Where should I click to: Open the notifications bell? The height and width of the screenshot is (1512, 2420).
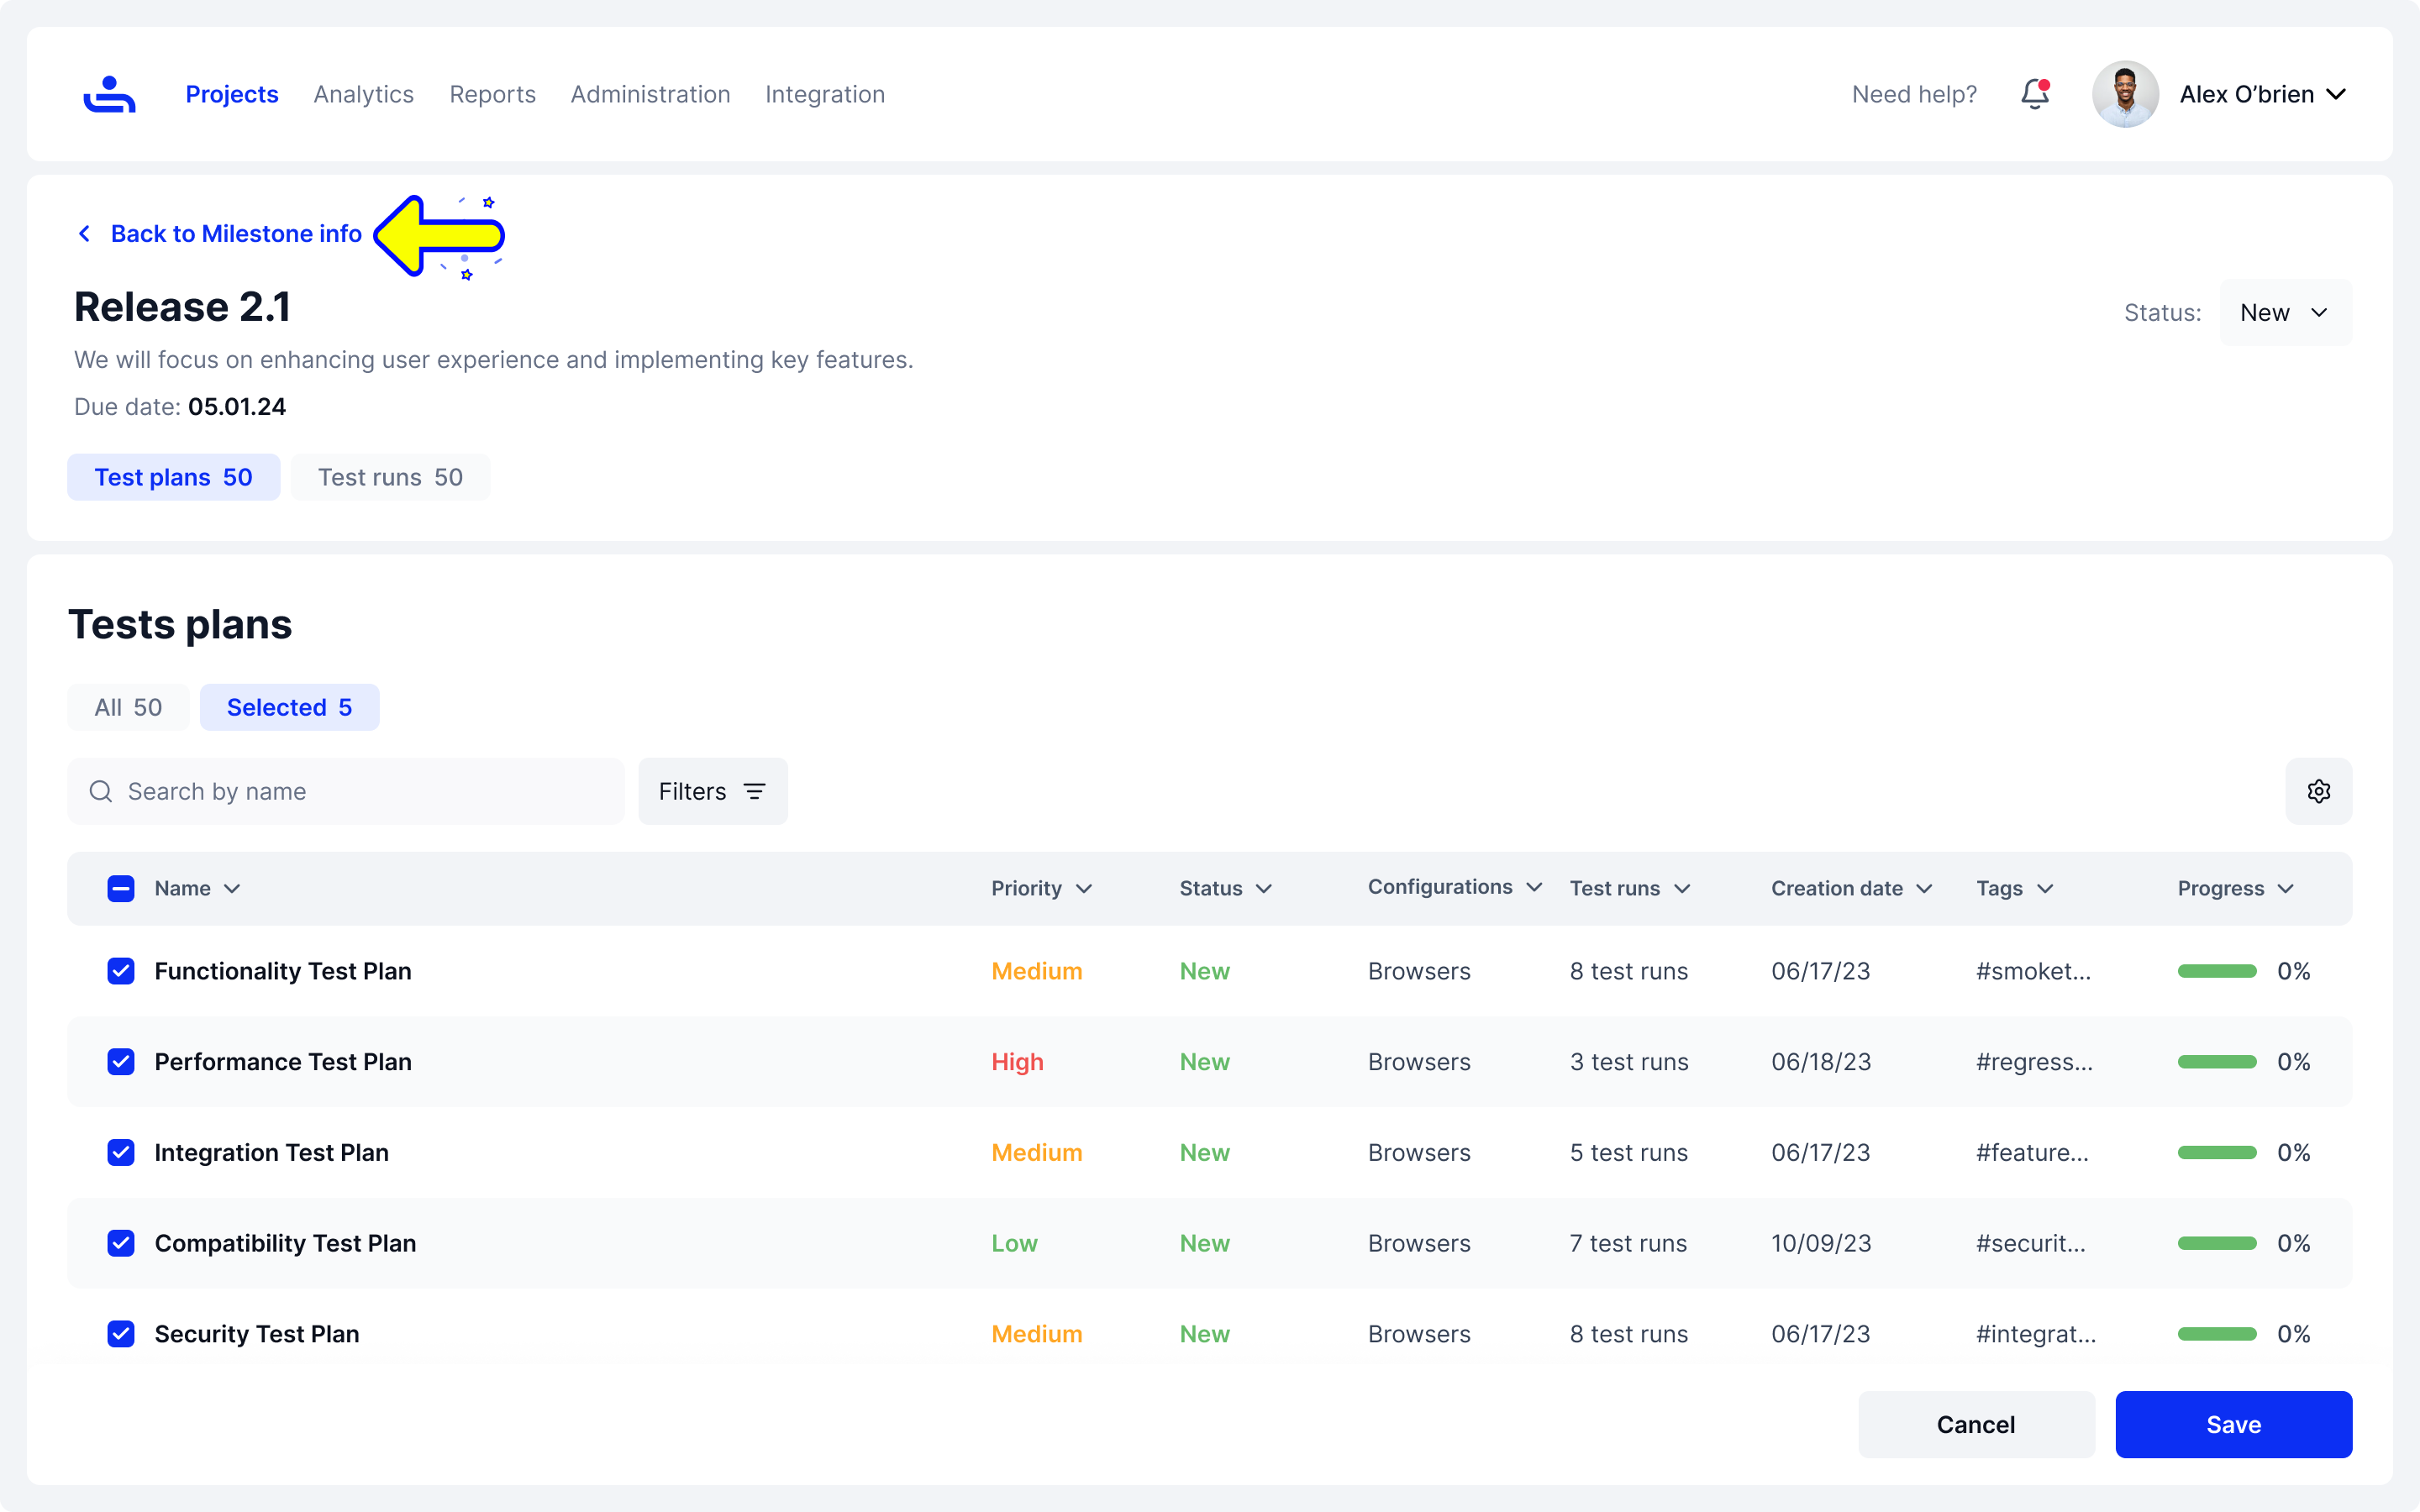coord(2035,94)
